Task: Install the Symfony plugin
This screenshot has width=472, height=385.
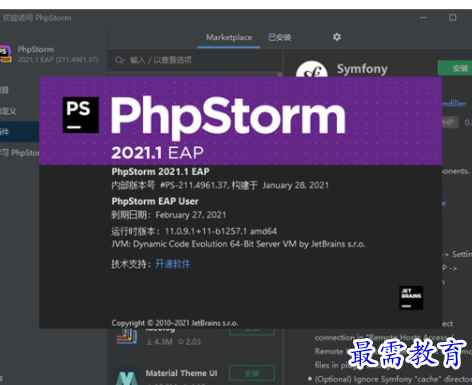Action: point(455,68)
